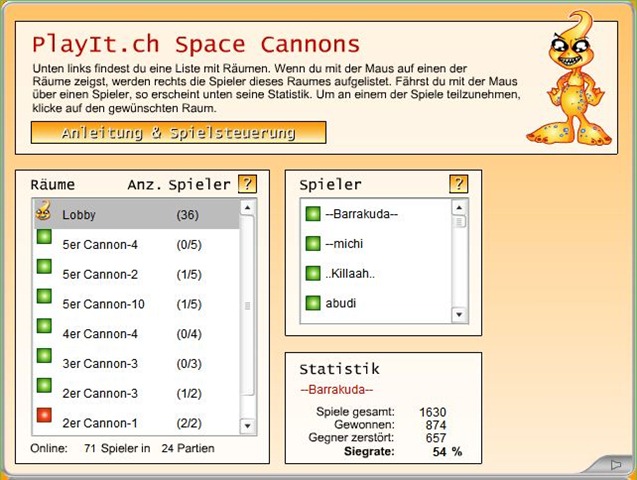
Task: Click the 24 Partien text
Action: 188,448
